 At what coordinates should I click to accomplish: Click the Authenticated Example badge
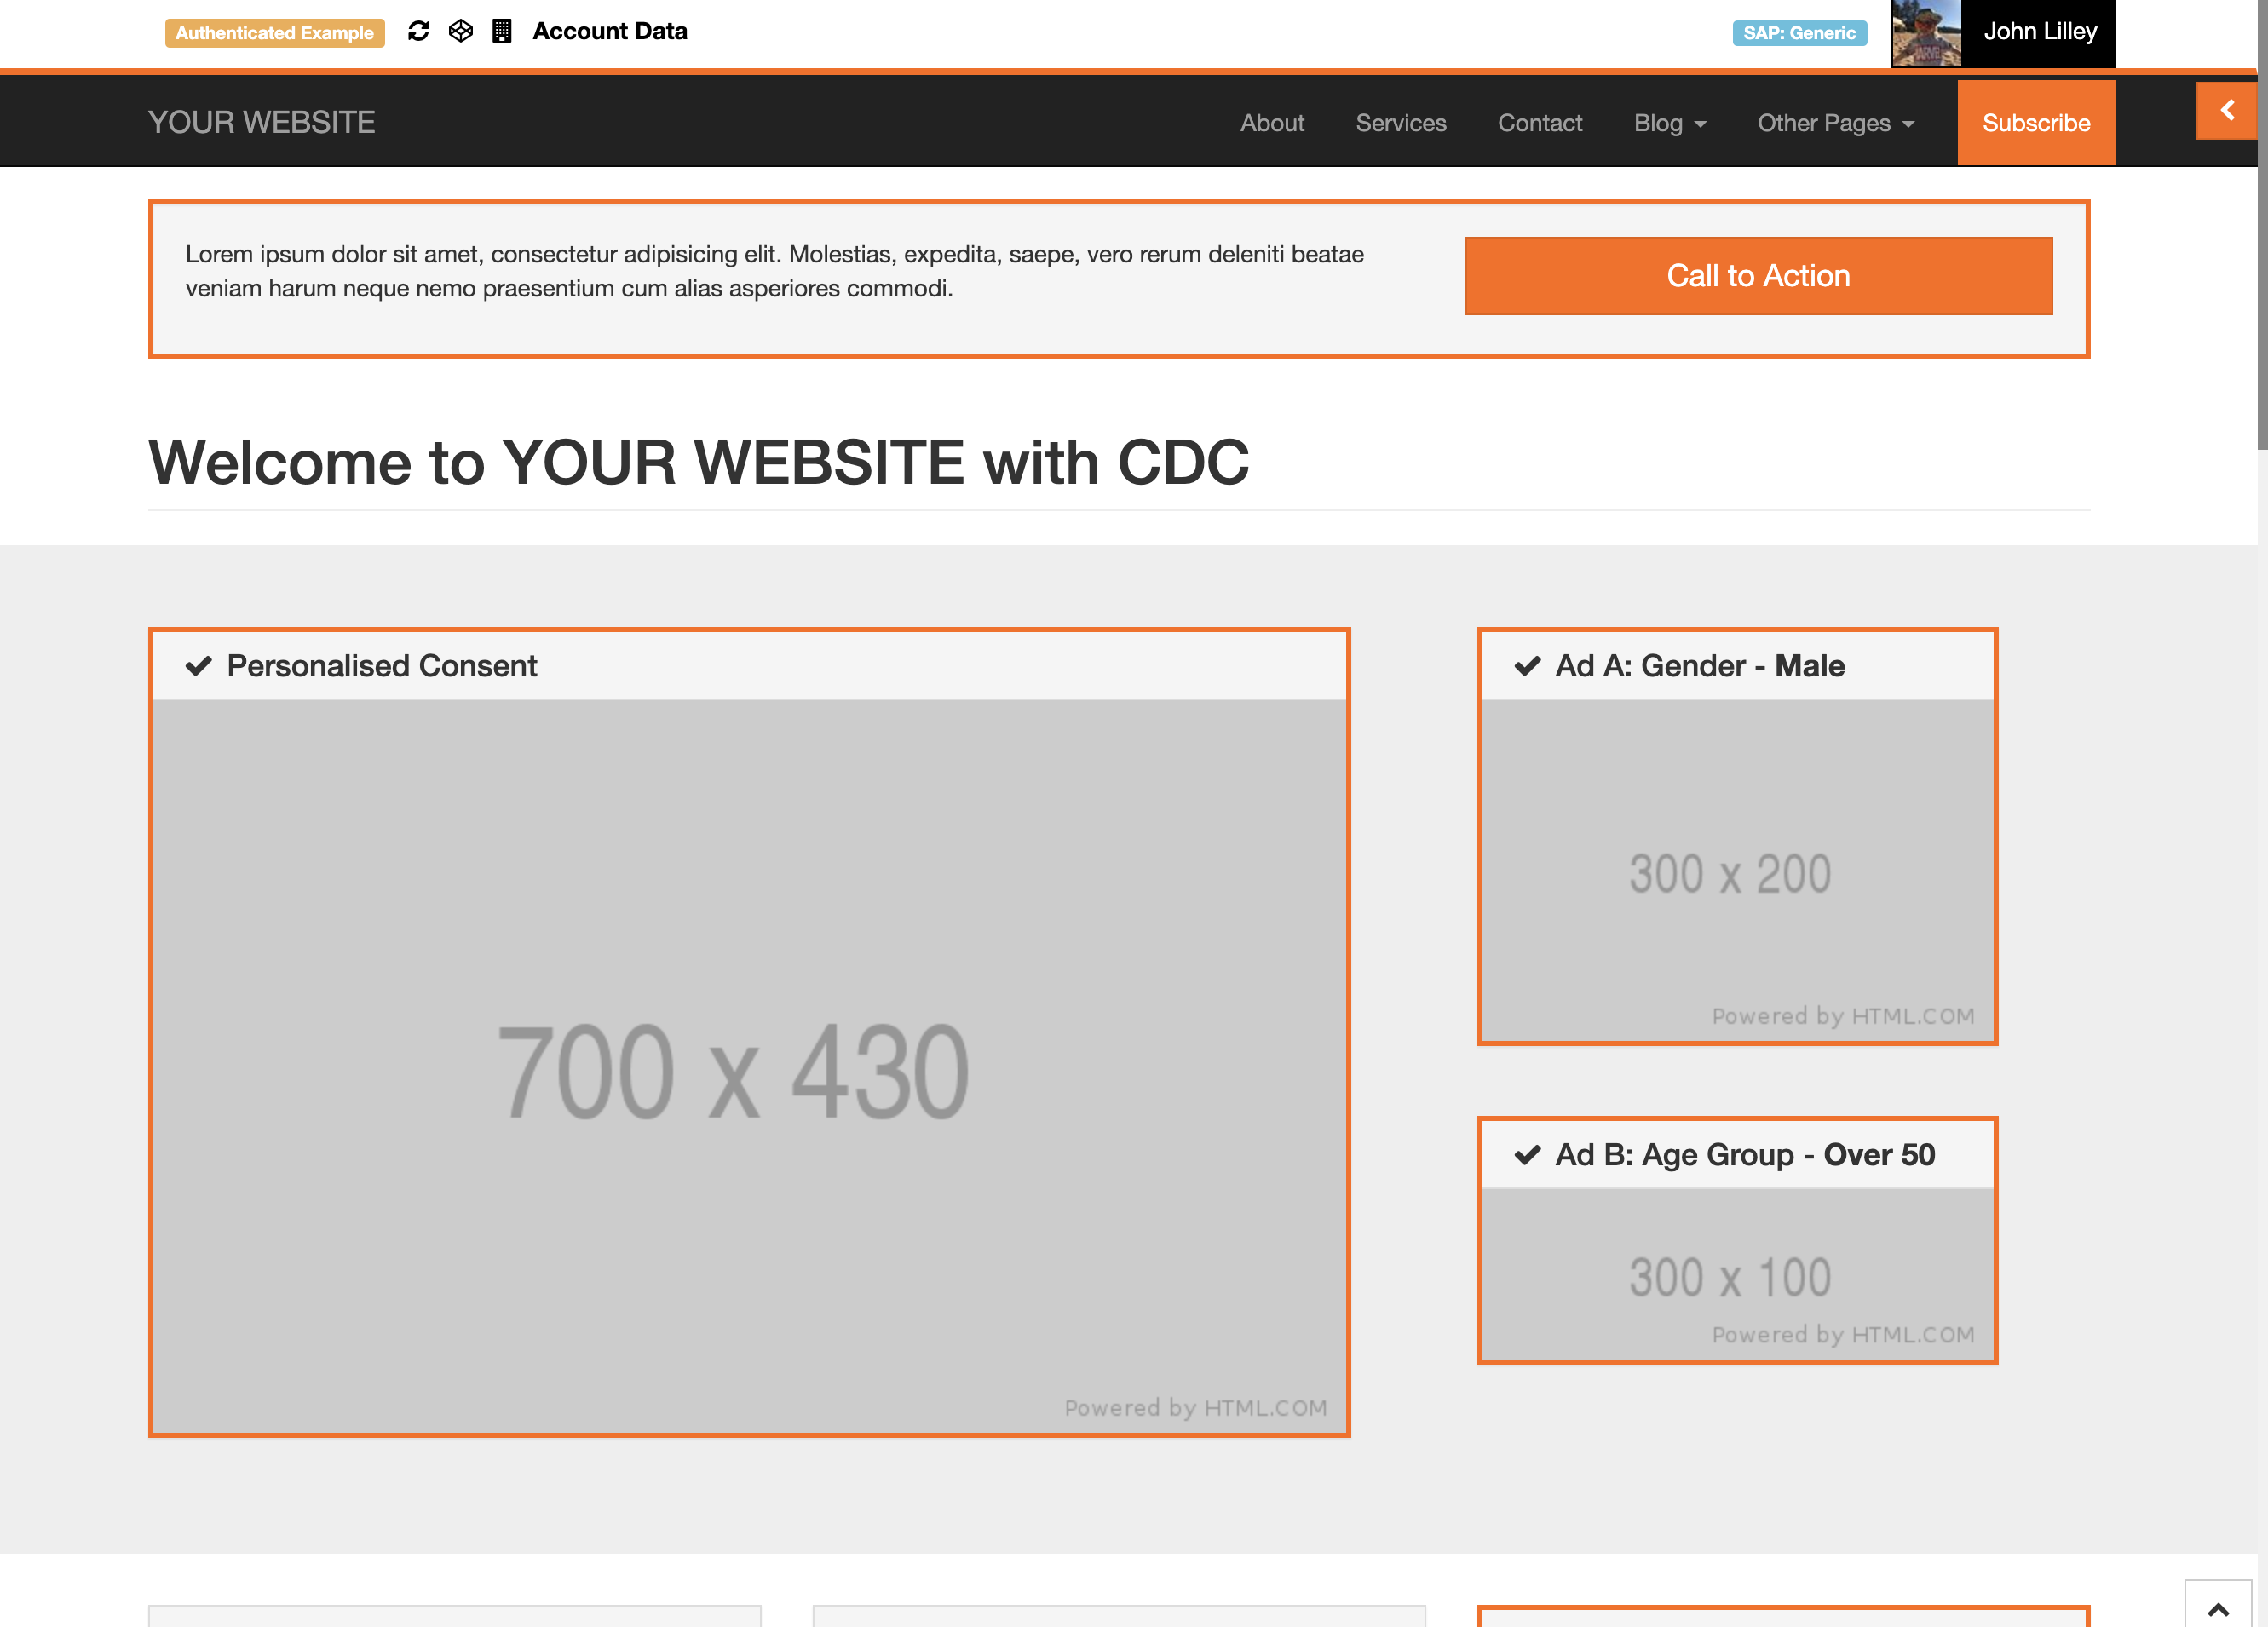tap(274, 33)
